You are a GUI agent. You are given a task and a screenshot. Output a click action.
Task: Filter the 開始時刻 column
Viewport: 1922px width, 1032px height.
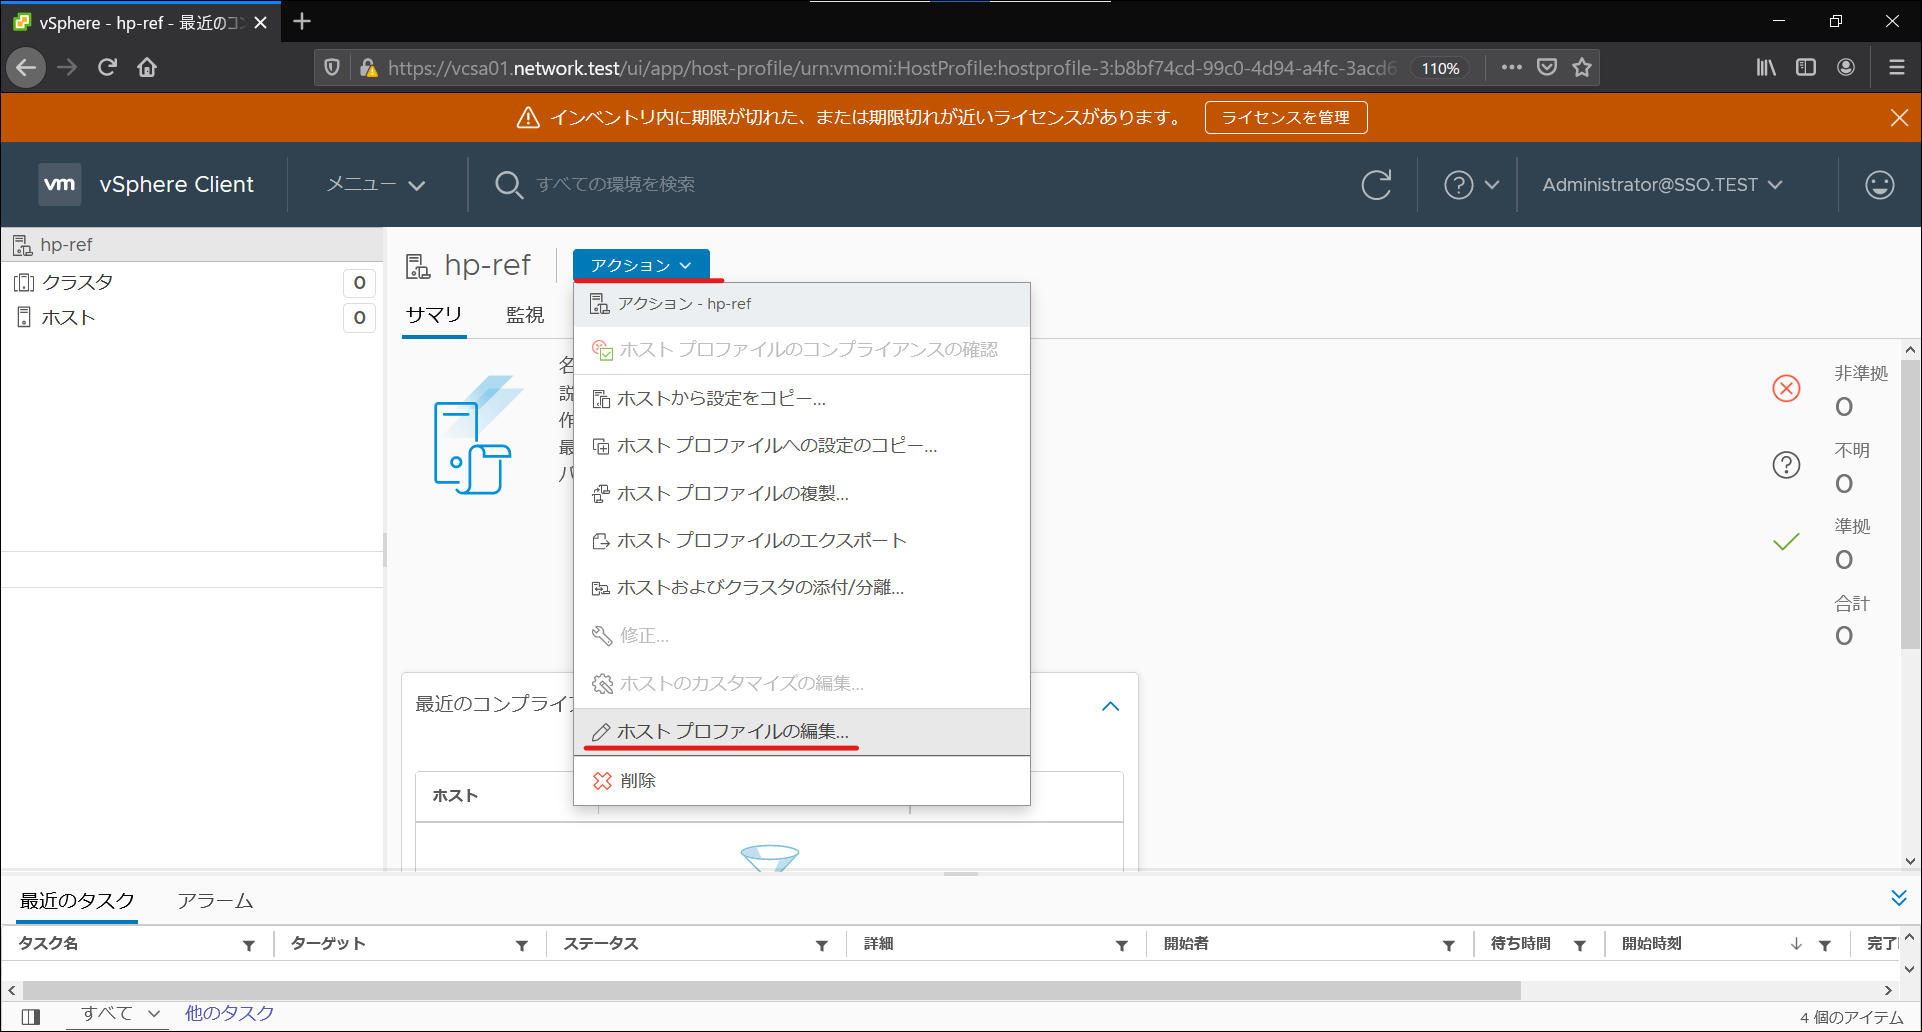coord(1825,945)
